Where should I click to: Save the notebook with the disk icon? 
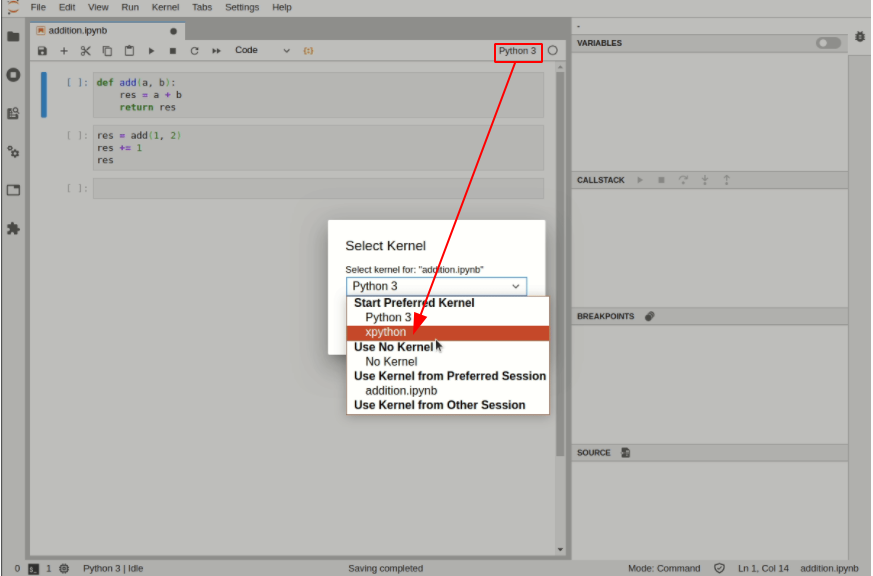click(42, 51)
